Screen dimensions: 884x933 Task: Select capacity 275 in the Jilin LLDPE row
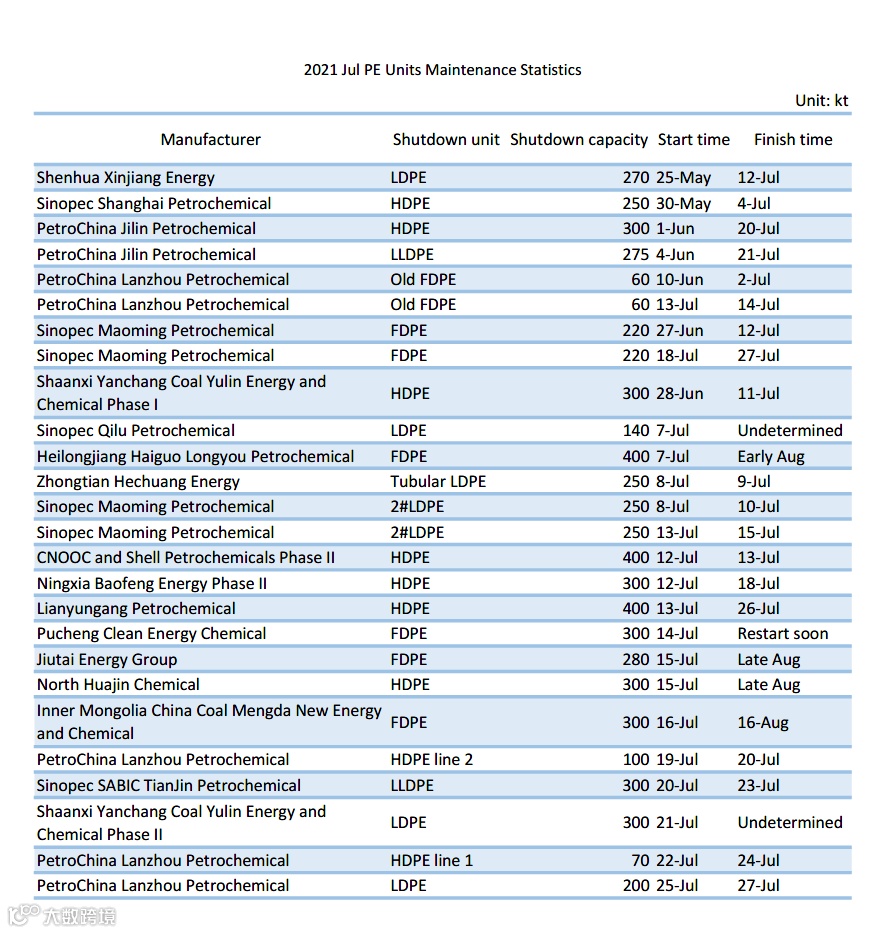pyautogui.click(x=635, y=255)
